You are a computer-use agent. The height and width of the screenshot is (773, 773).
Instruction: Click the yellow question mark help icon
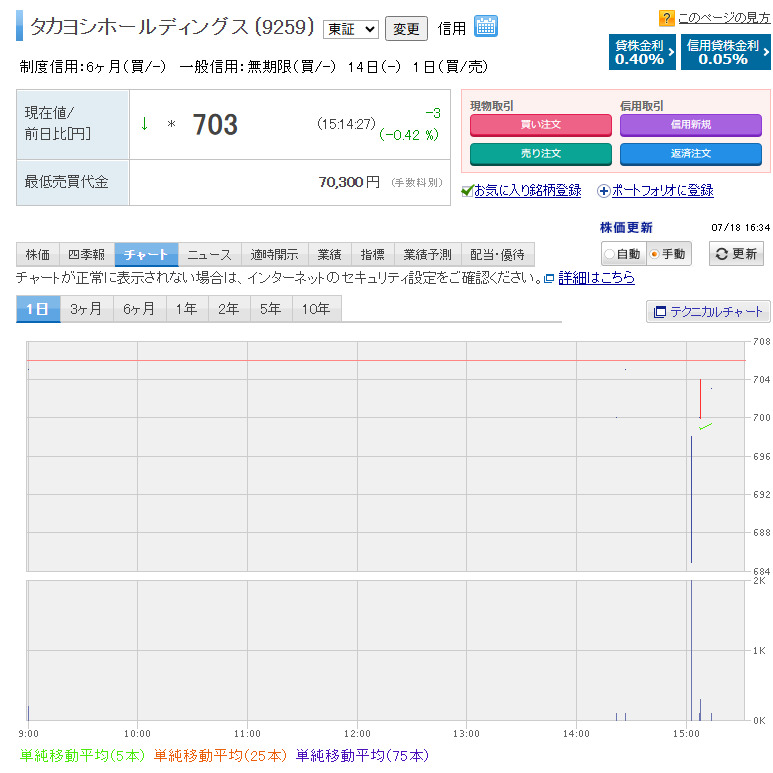[x=666, y=19]
